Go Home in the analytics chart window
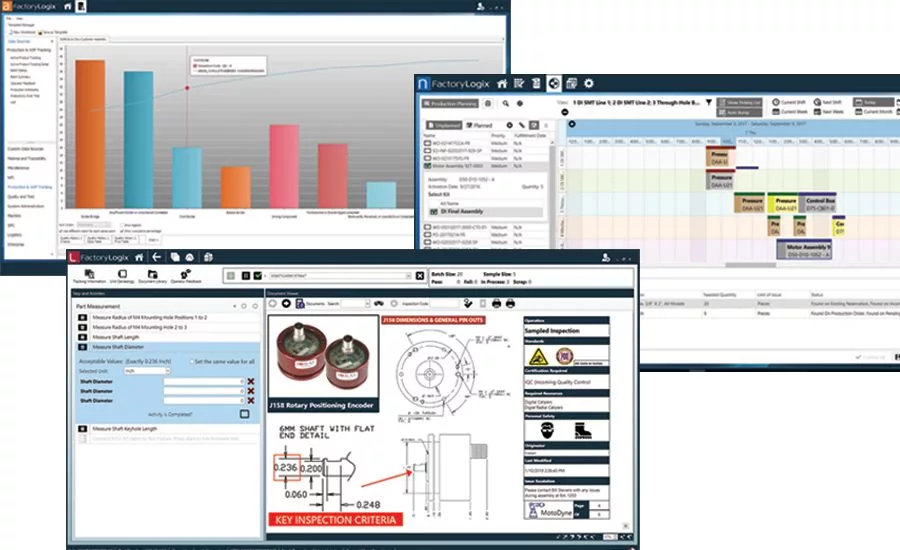 [x=67, y=7]
